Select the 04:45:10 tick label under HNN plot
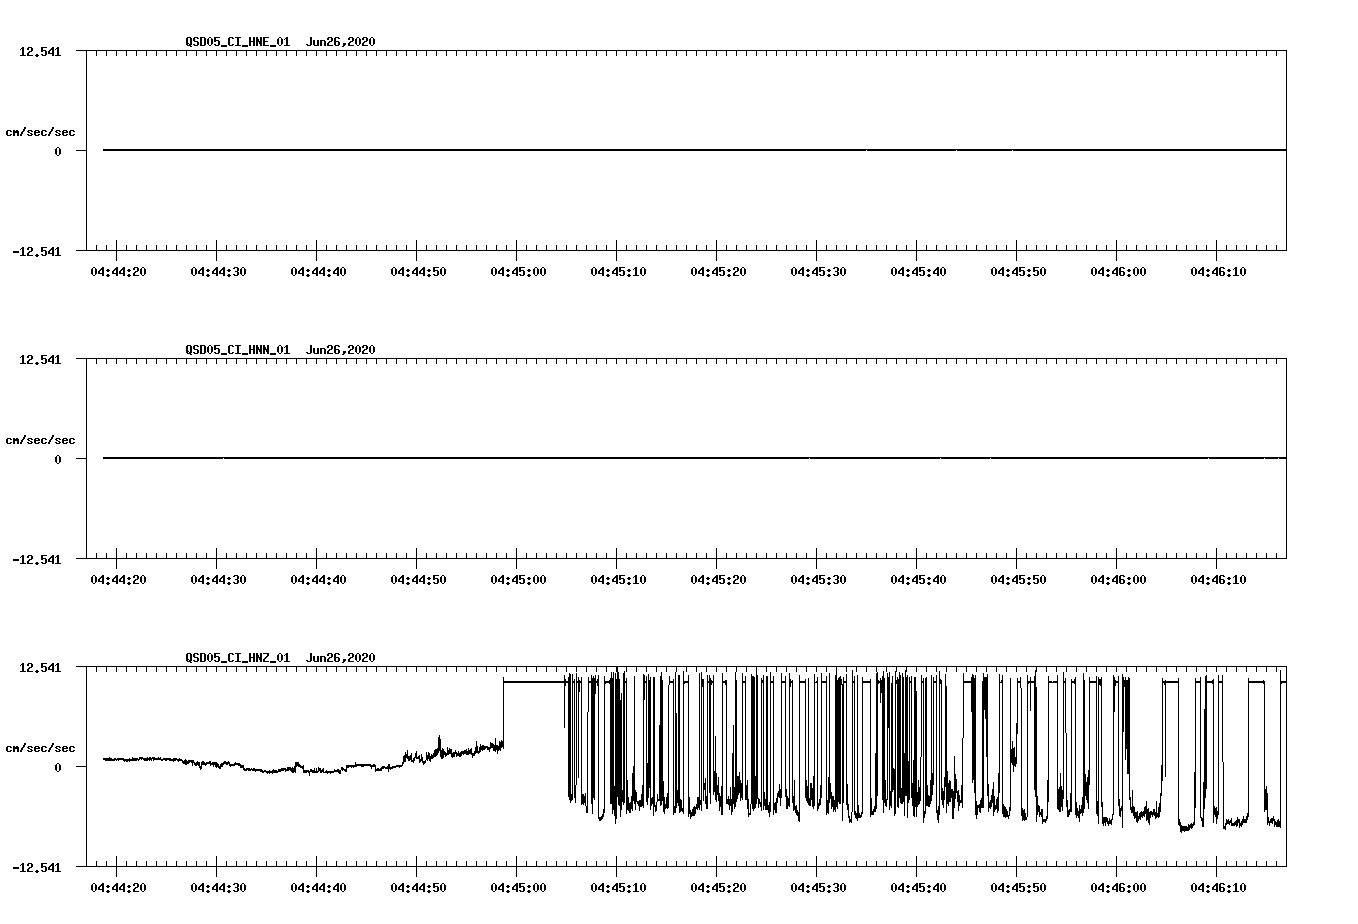The image size is (1358, 924). [x=618, y=580]
